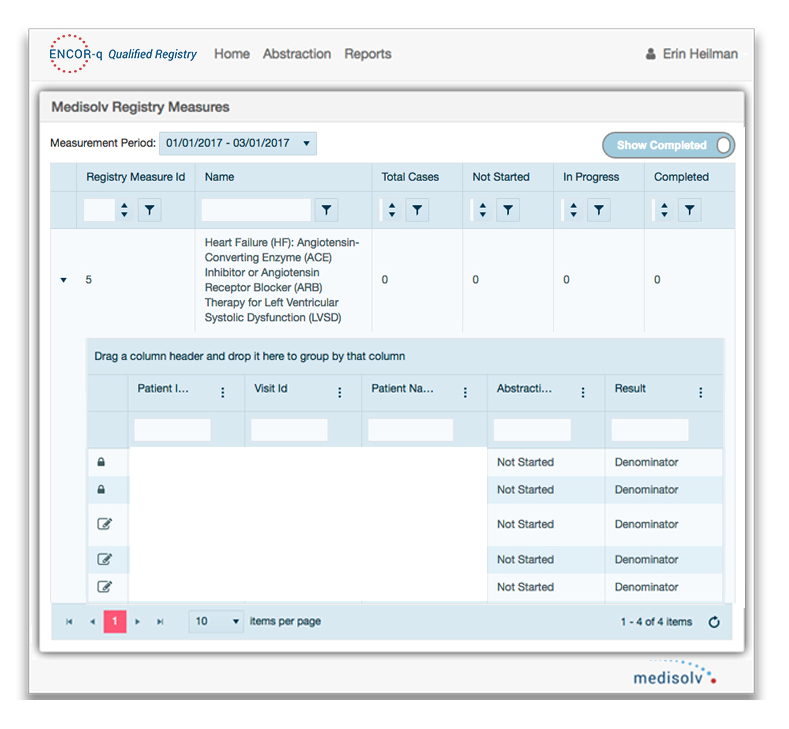This screenshot has height=729, width=789.
Task: Open filter for Completed column
Action: (x=690, y=210)
